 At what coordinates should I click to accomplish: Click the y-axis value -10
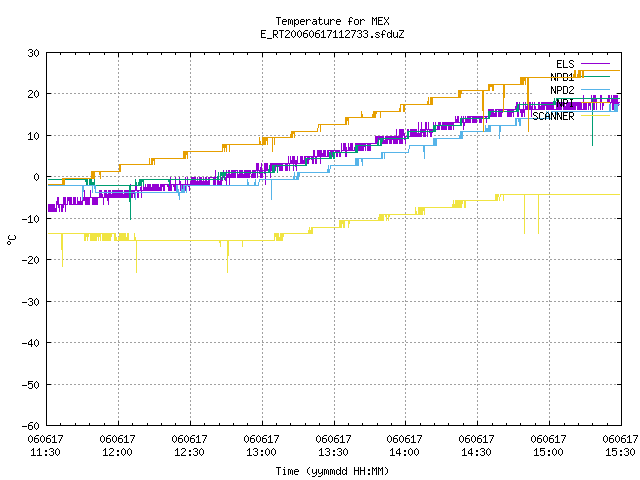31,219
